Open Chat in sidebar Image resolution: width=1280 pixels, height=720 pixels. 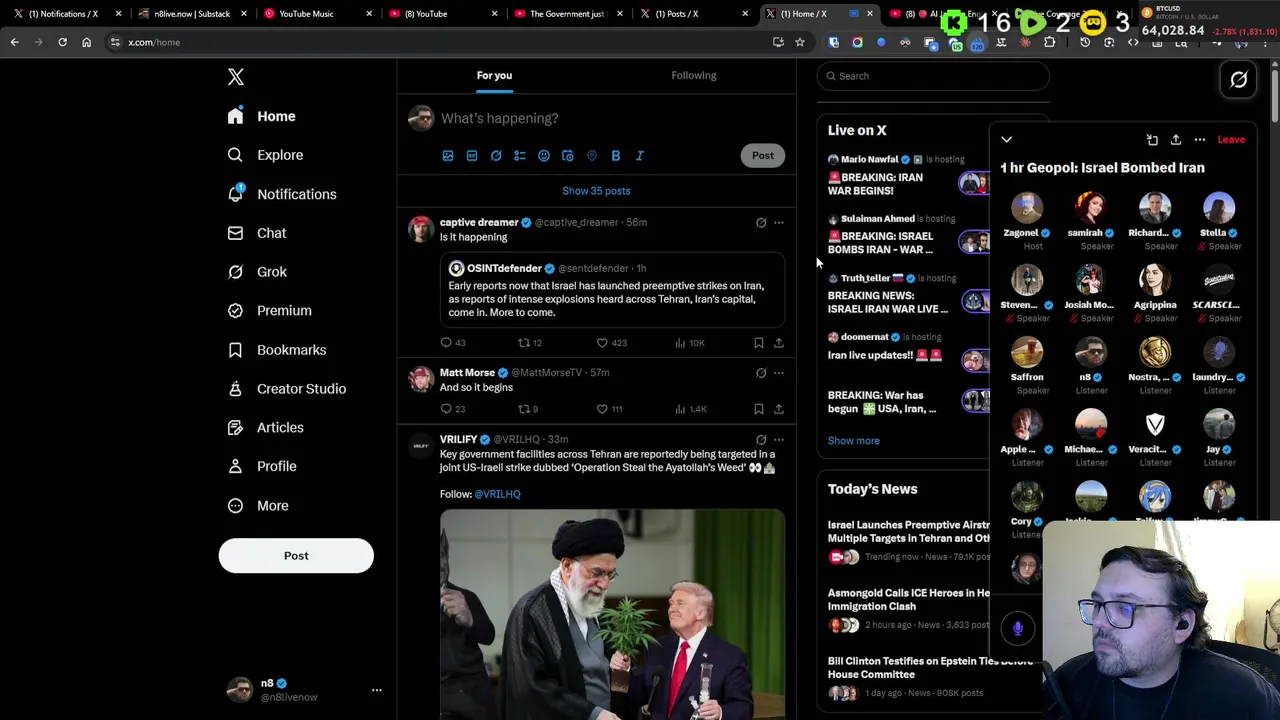[x=257, y=233]
